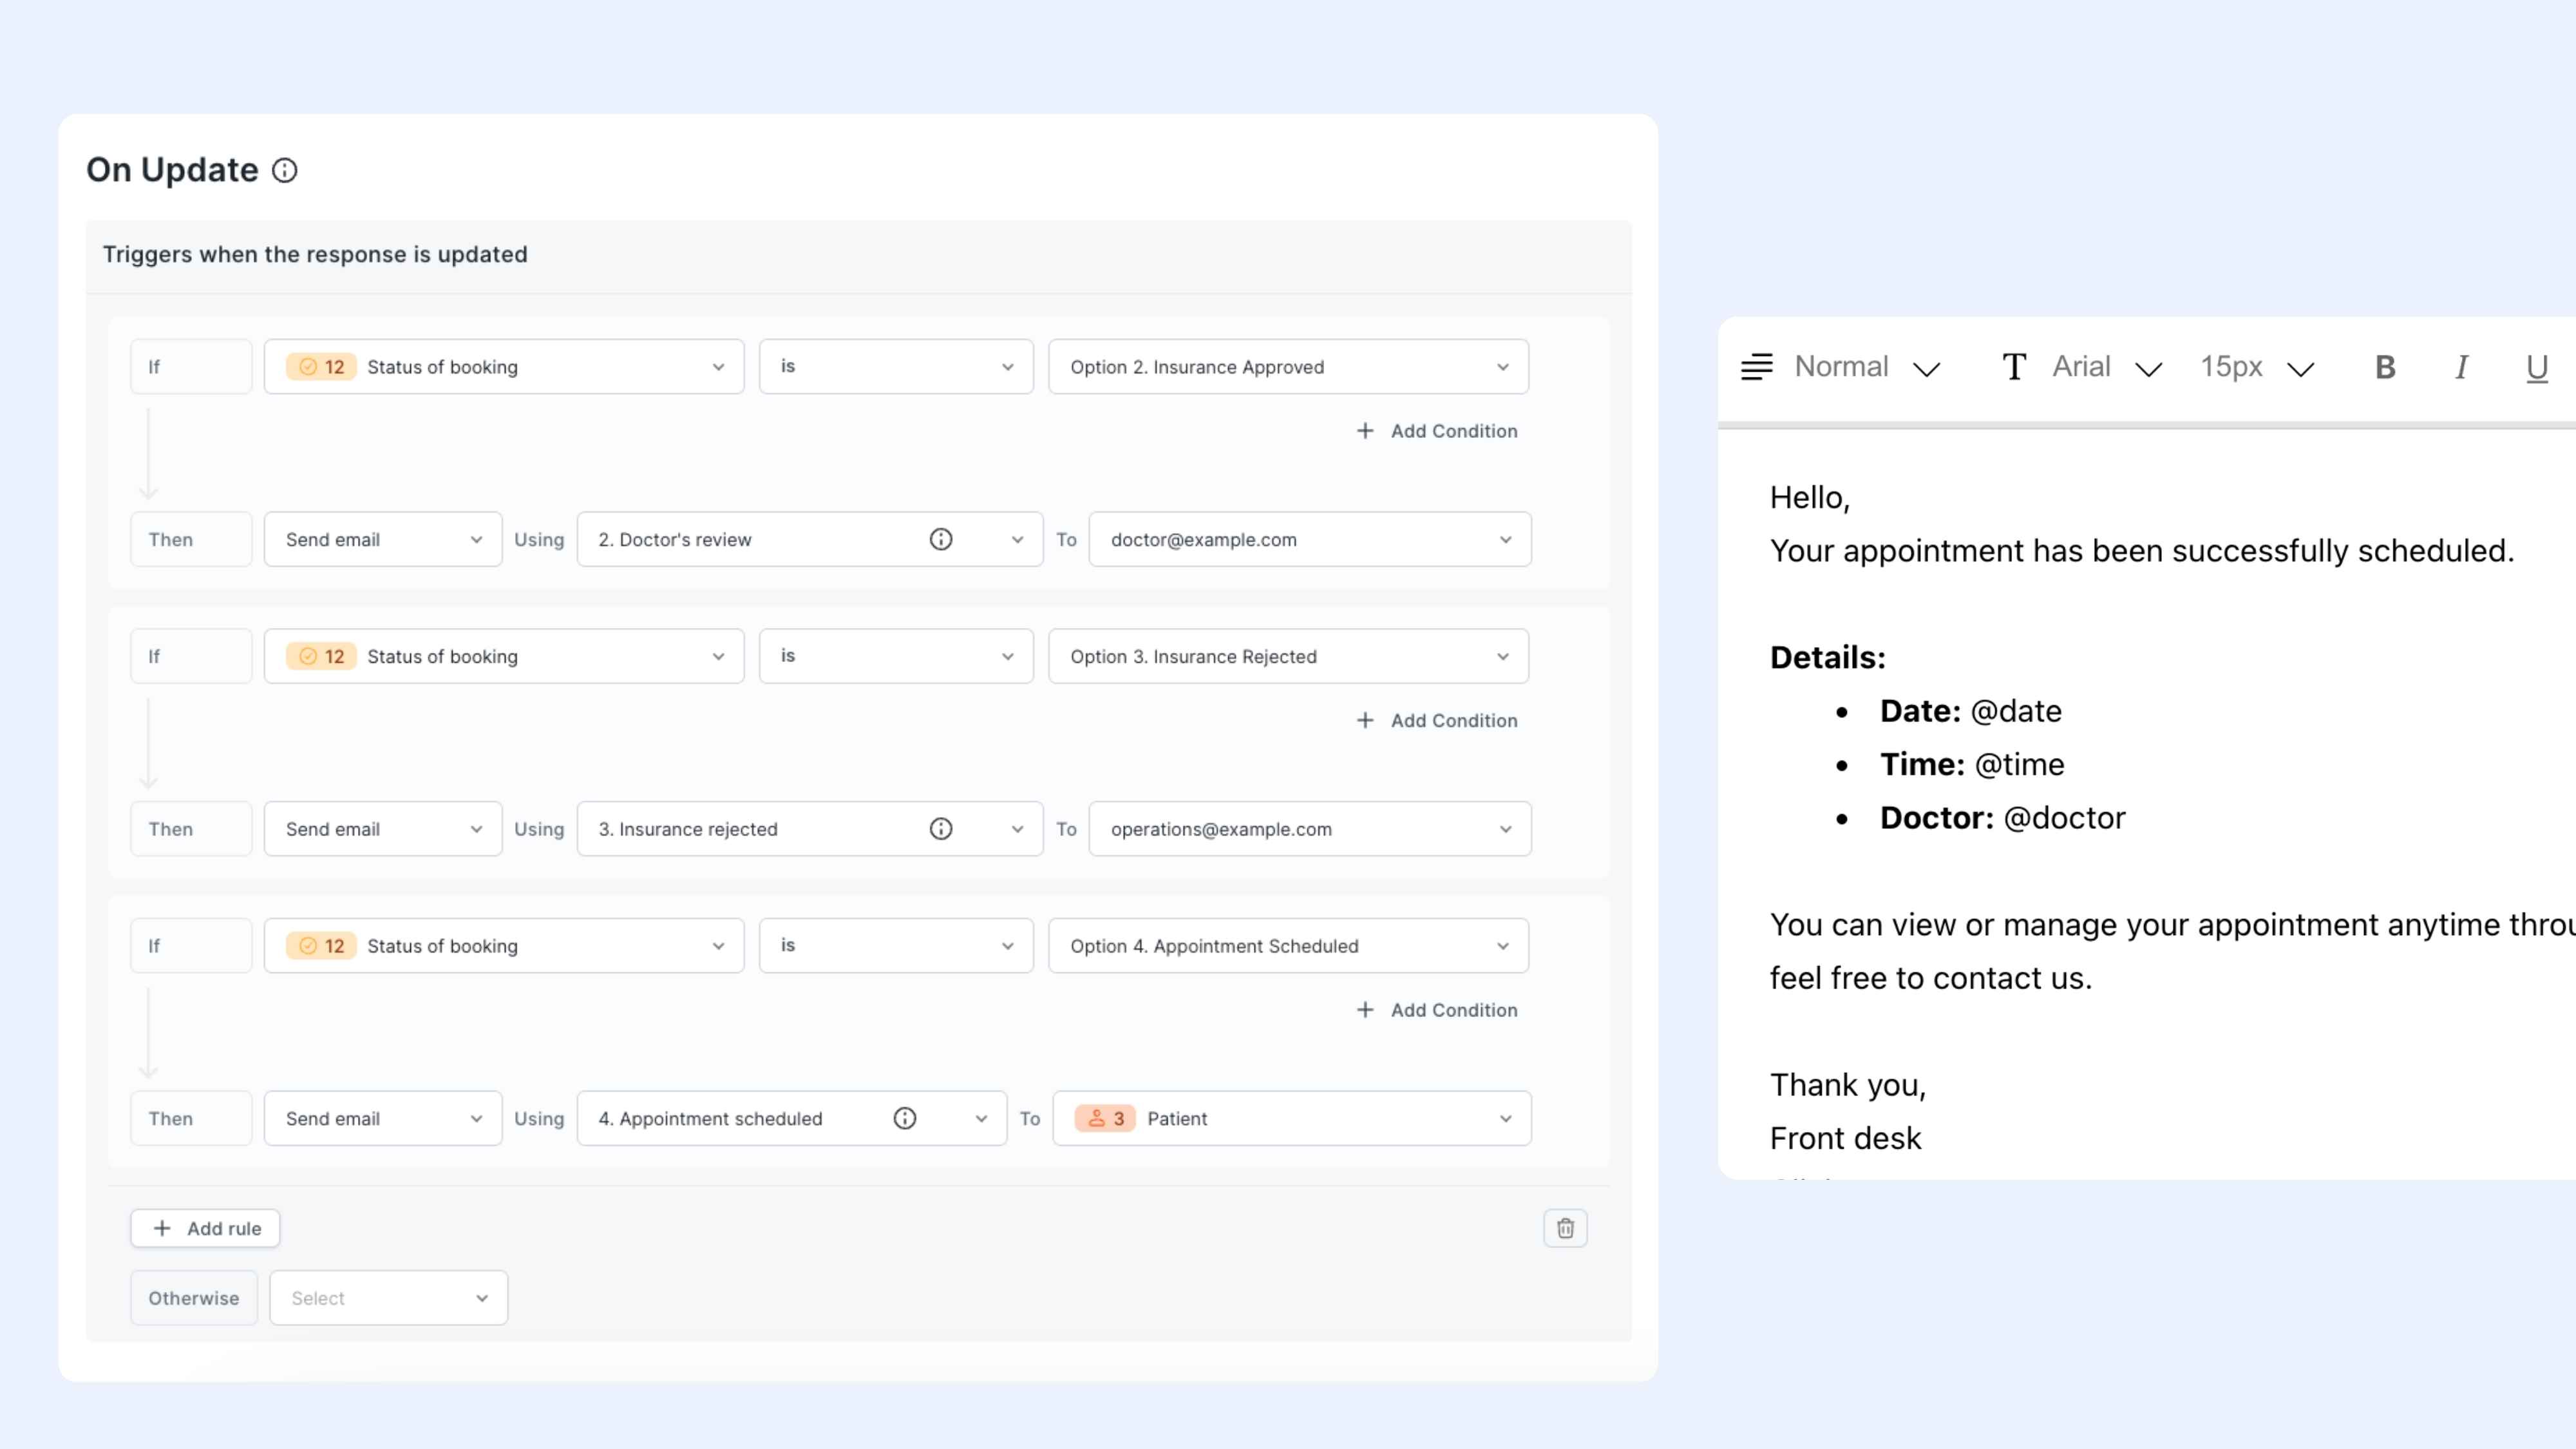
Task: Toggle italic formatting in the editor
Action: [2461, 368]
